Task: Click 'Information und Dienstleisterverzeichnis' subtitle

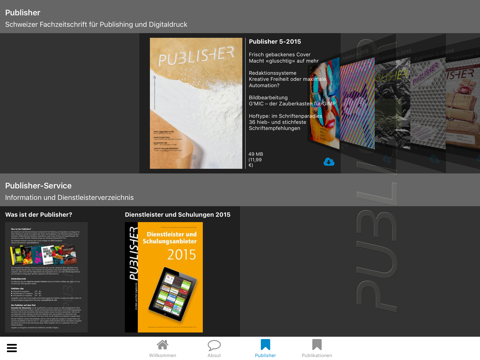Action: coord(69,198)
